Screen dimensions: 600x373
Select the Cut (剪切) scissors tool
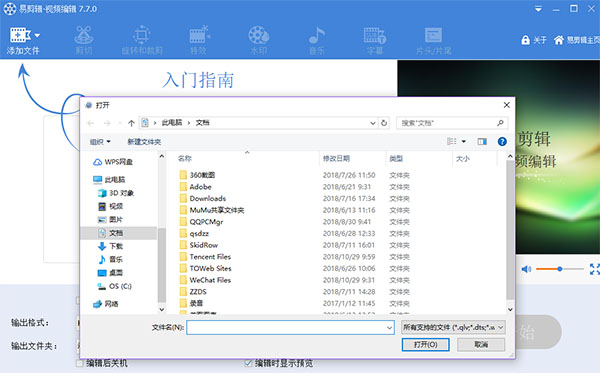click(x=84, y=40)
